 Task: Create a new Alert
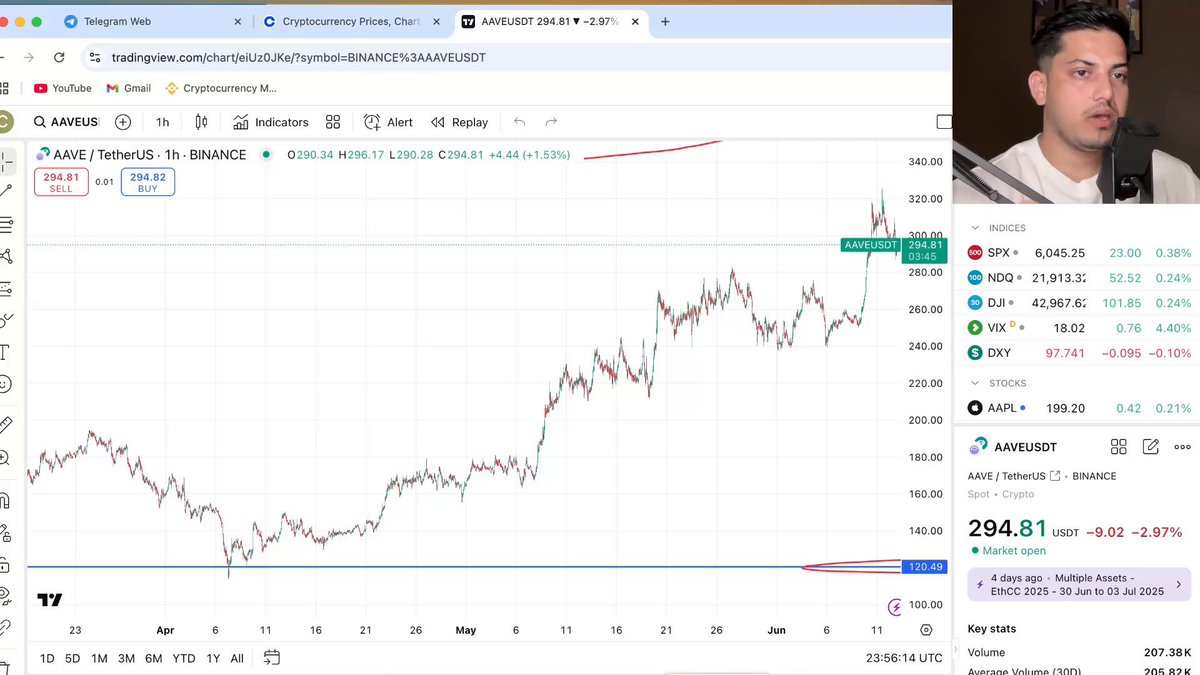pos(388,122)
